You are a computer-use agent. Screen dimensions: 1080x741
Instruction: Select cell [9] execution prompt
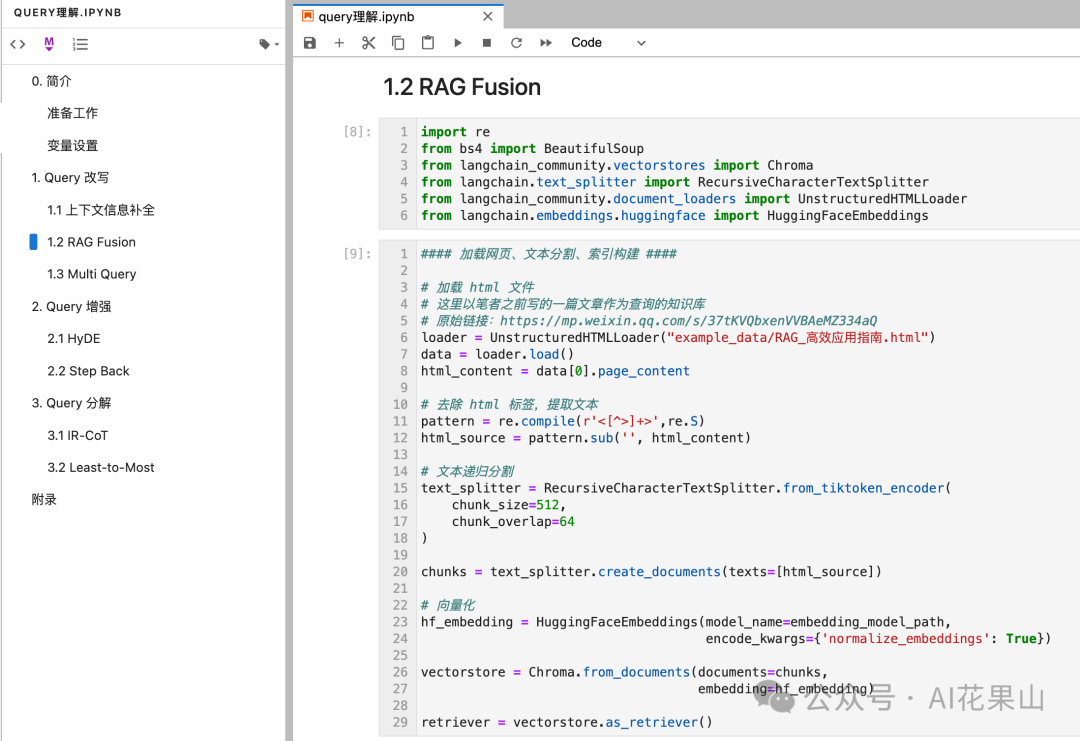(x=357, y=253)
